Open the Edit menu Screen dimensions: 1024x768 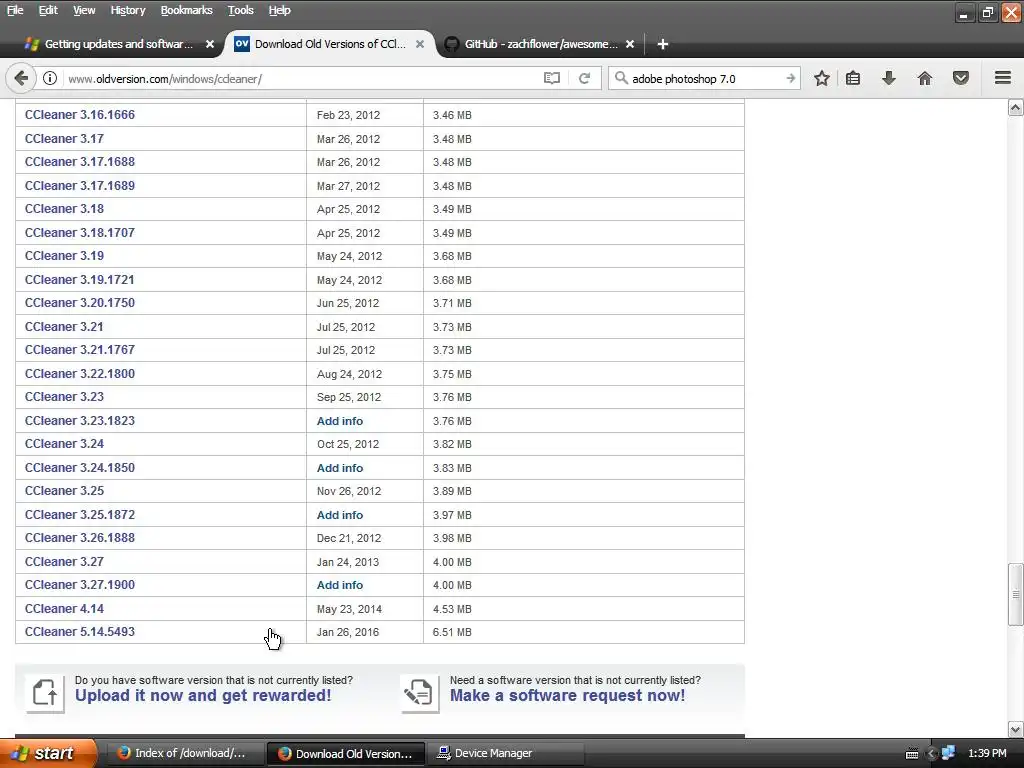tap(48, 10)
